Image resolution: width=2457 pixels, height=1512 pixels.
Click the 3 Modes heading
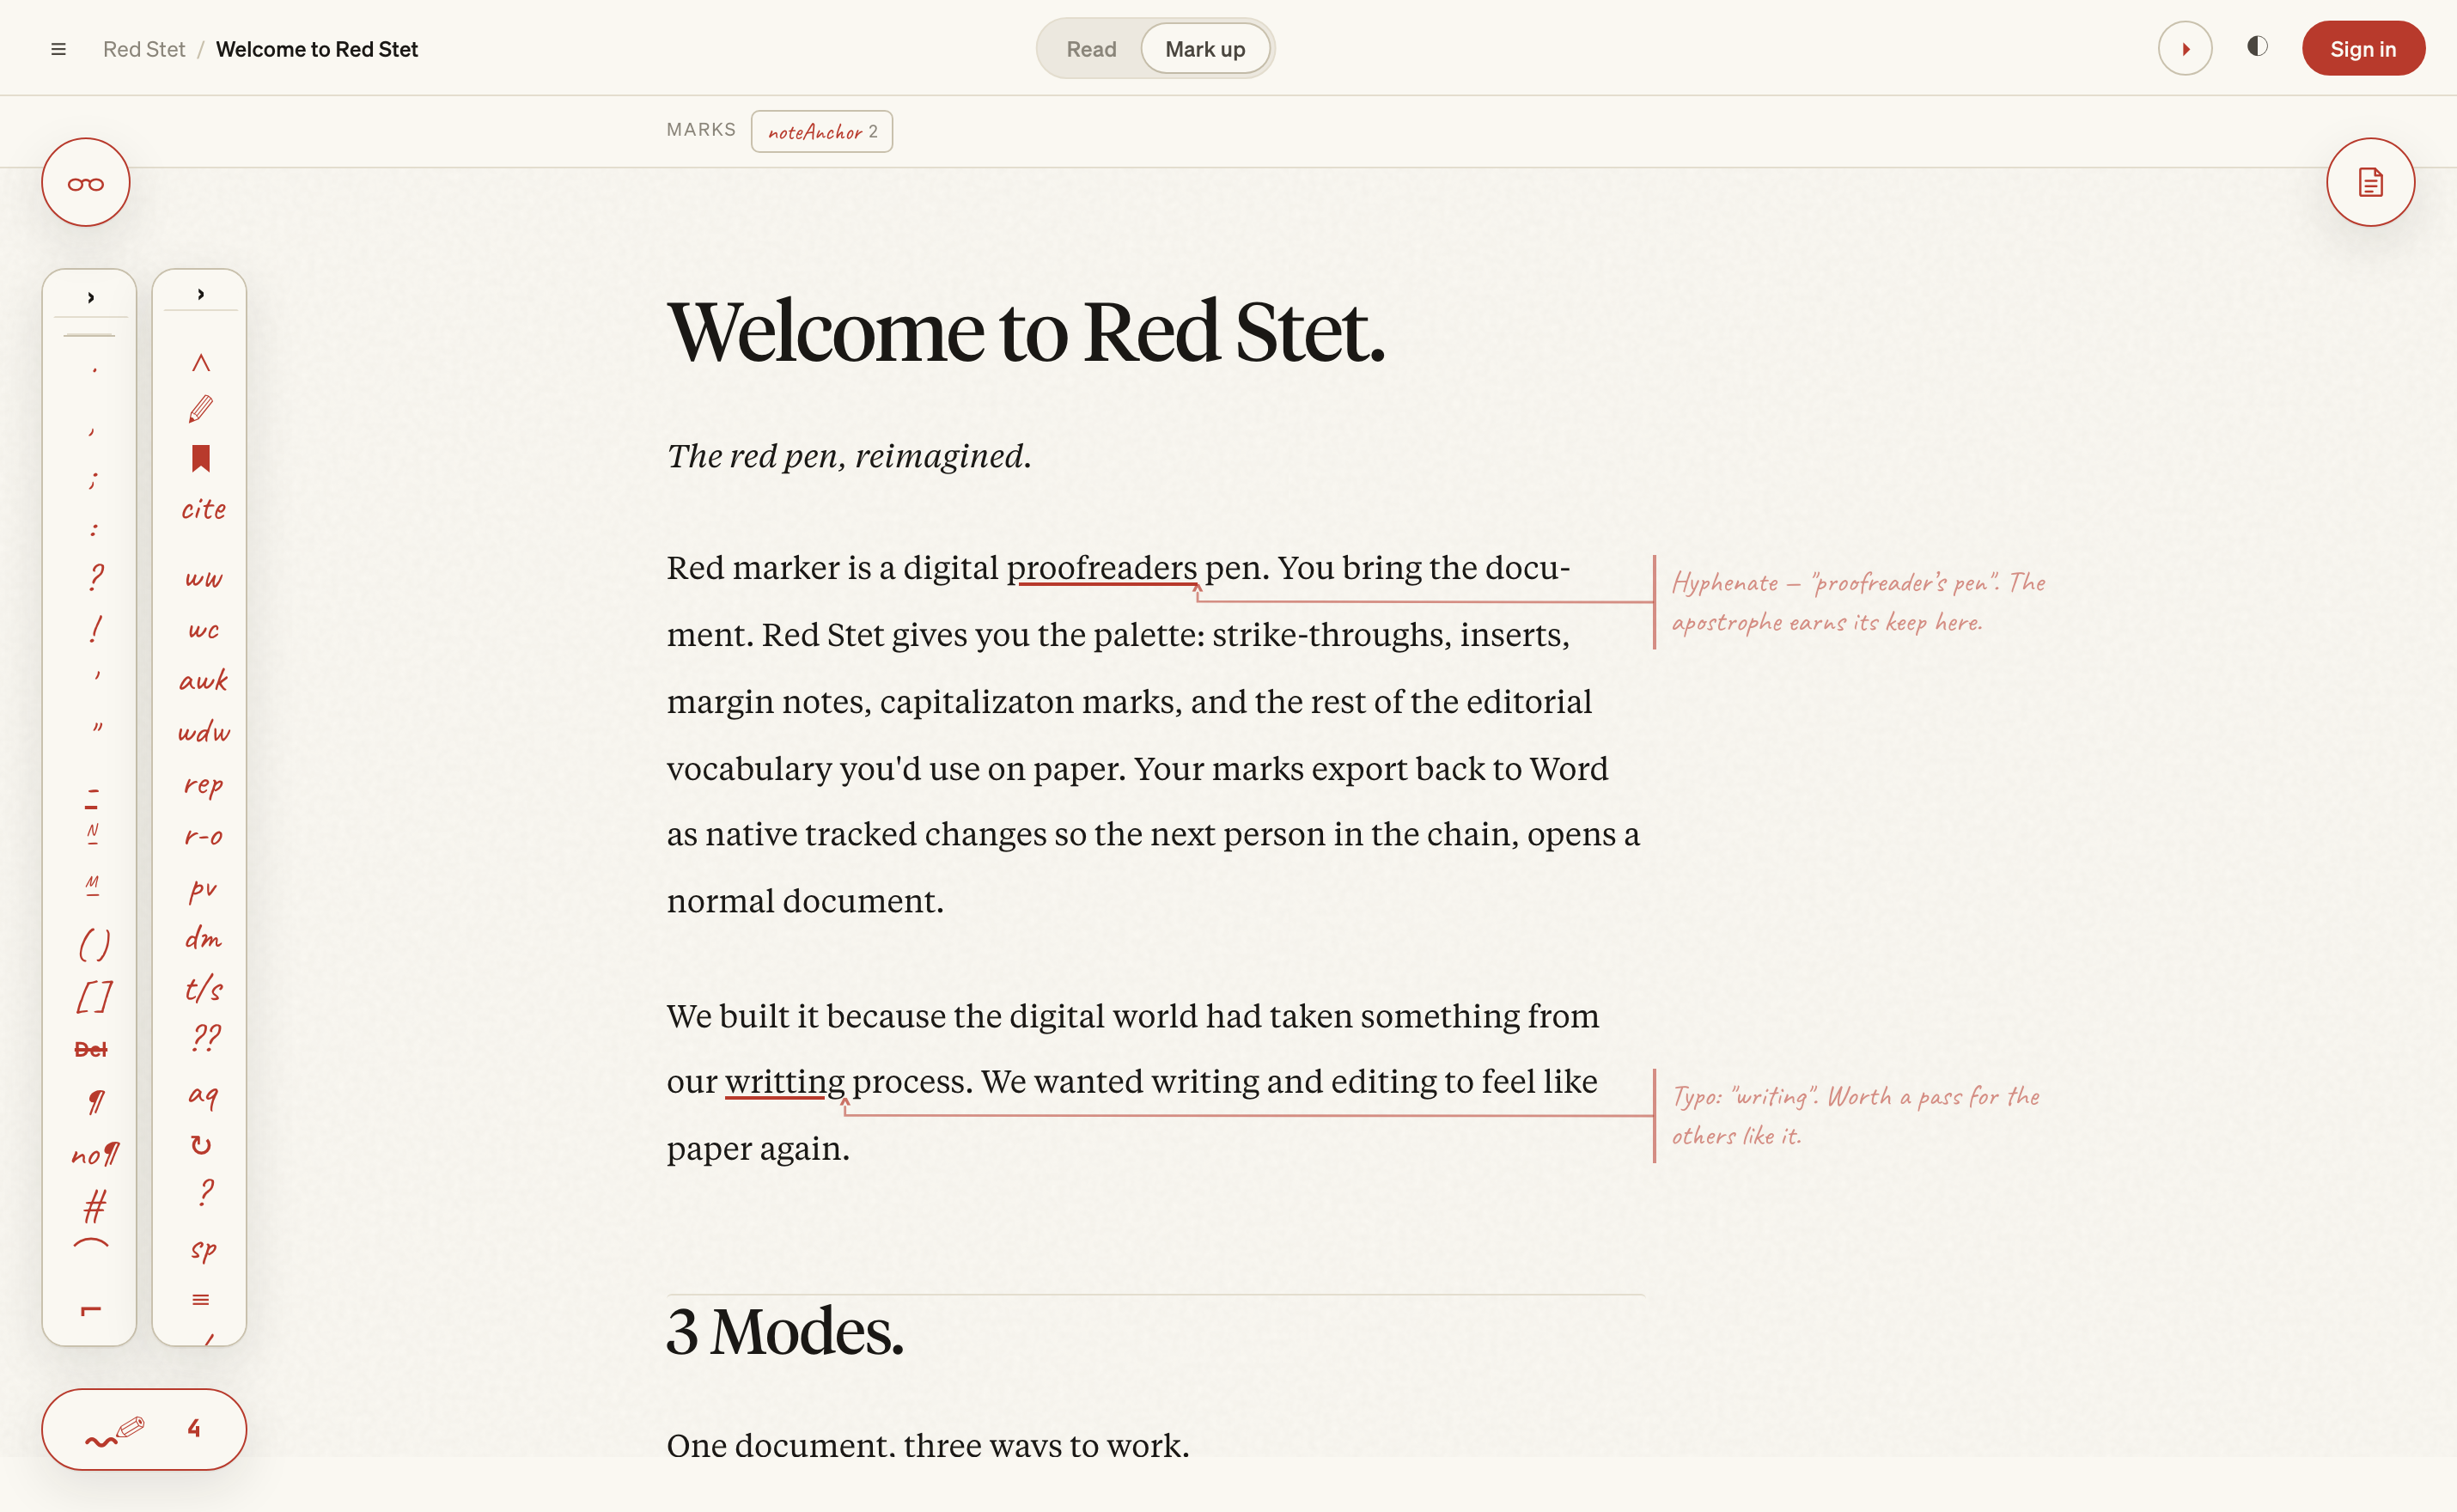tap(784, 1333)
